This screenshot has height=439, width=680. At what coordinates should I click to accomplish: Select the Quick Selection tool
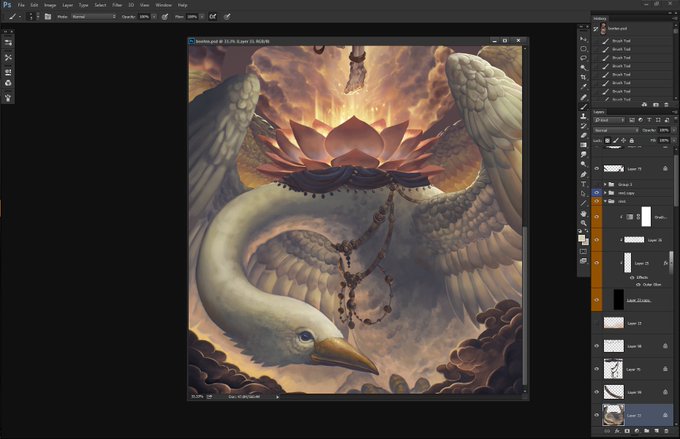[584, 68]
